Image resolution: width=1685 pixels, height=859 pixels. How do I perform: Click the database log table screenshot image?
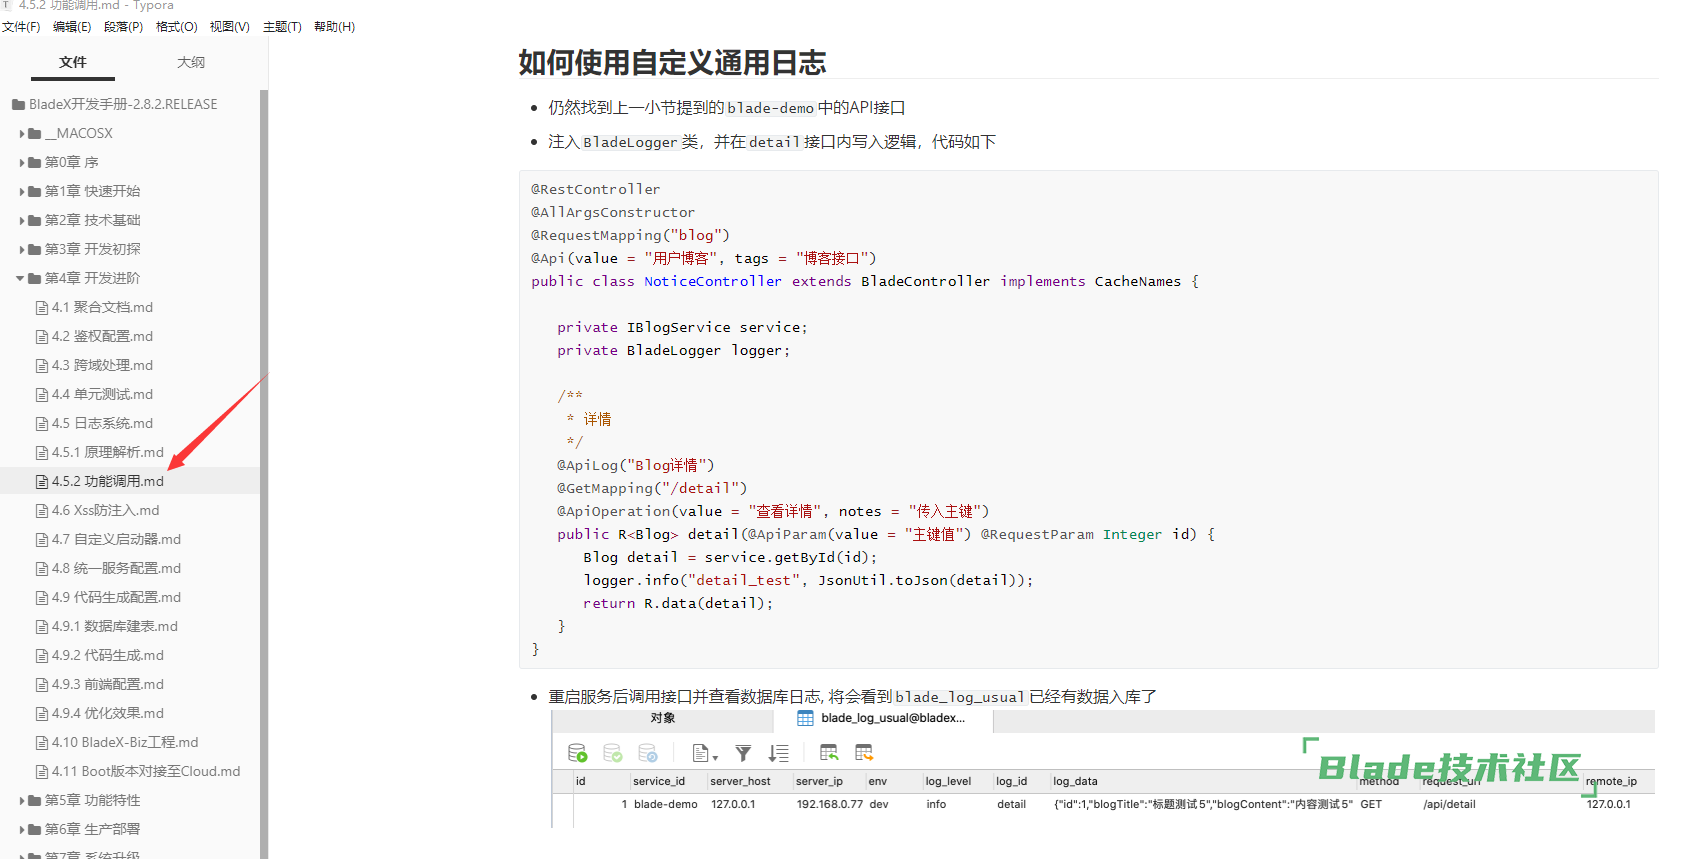1102,769
